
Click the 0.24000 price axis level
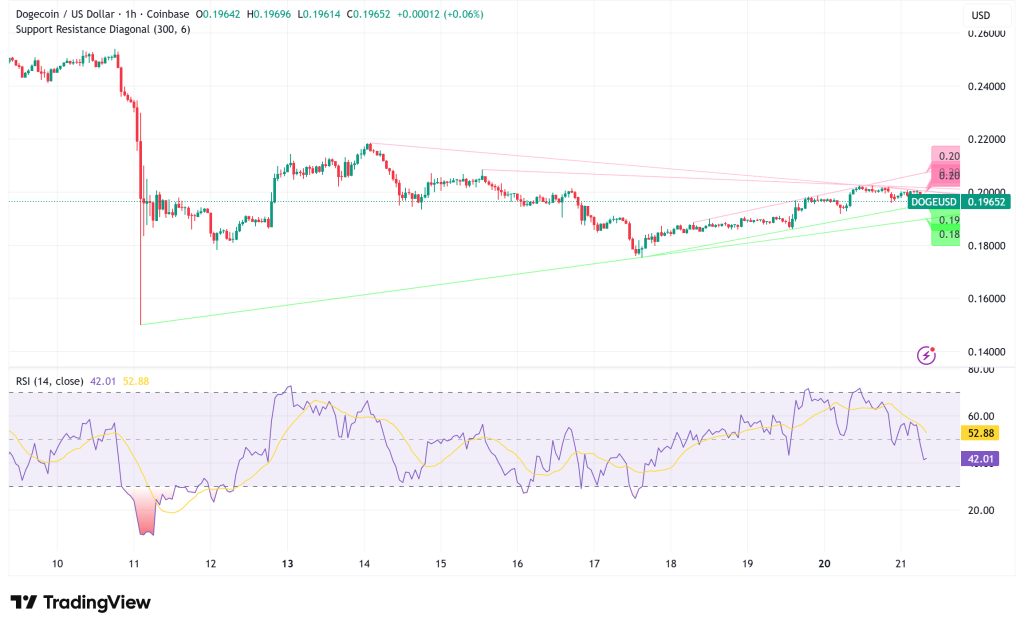[987, 86]
